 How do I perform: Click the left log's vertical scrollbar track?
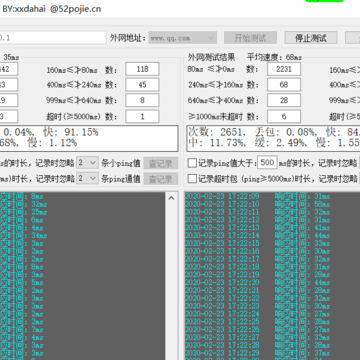tap(171, 280)
